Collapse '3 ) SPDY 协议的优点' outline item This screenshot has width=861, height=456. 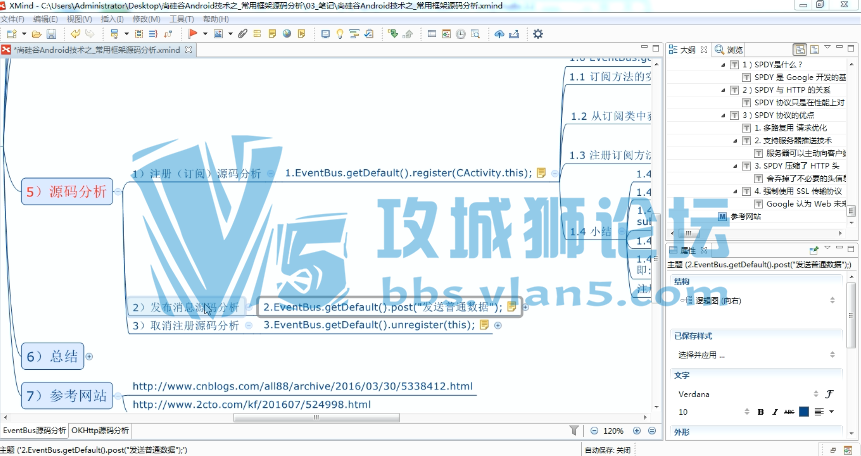tap(723, 115)
